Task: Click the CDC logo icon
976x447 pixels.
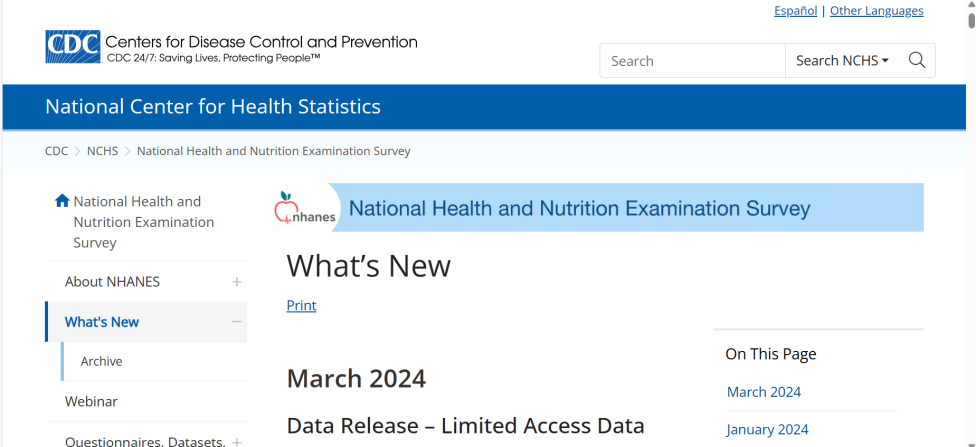Action: [x=73, y=47]
